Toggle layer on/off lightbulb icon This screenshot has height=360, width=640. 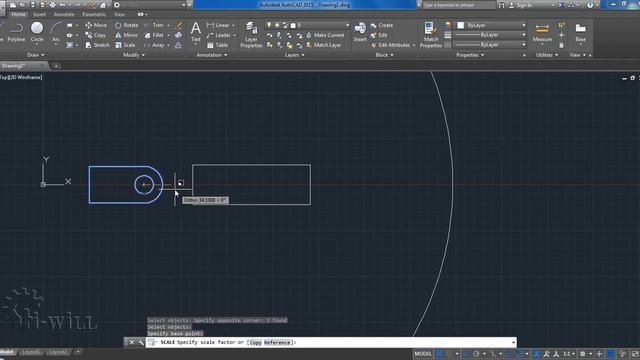[269, 25]
